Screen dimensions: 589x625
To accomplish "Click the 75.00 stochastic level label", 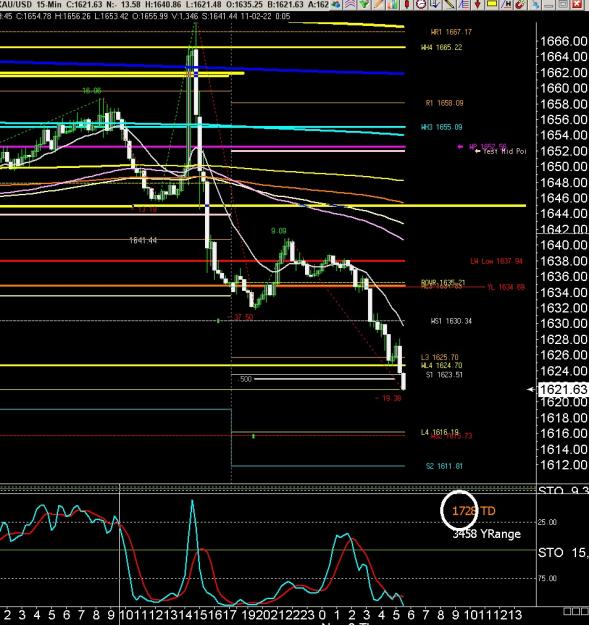I will click(547, 578).
